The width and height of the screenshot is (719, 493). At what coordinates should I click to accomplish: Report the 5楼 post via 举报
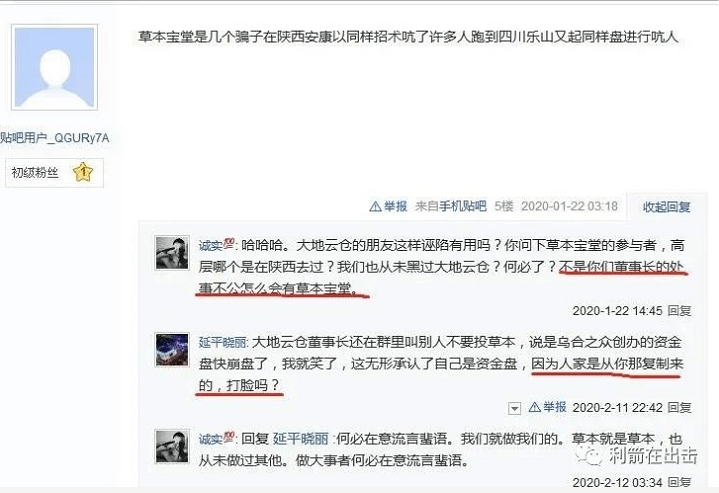coord(395,206)
